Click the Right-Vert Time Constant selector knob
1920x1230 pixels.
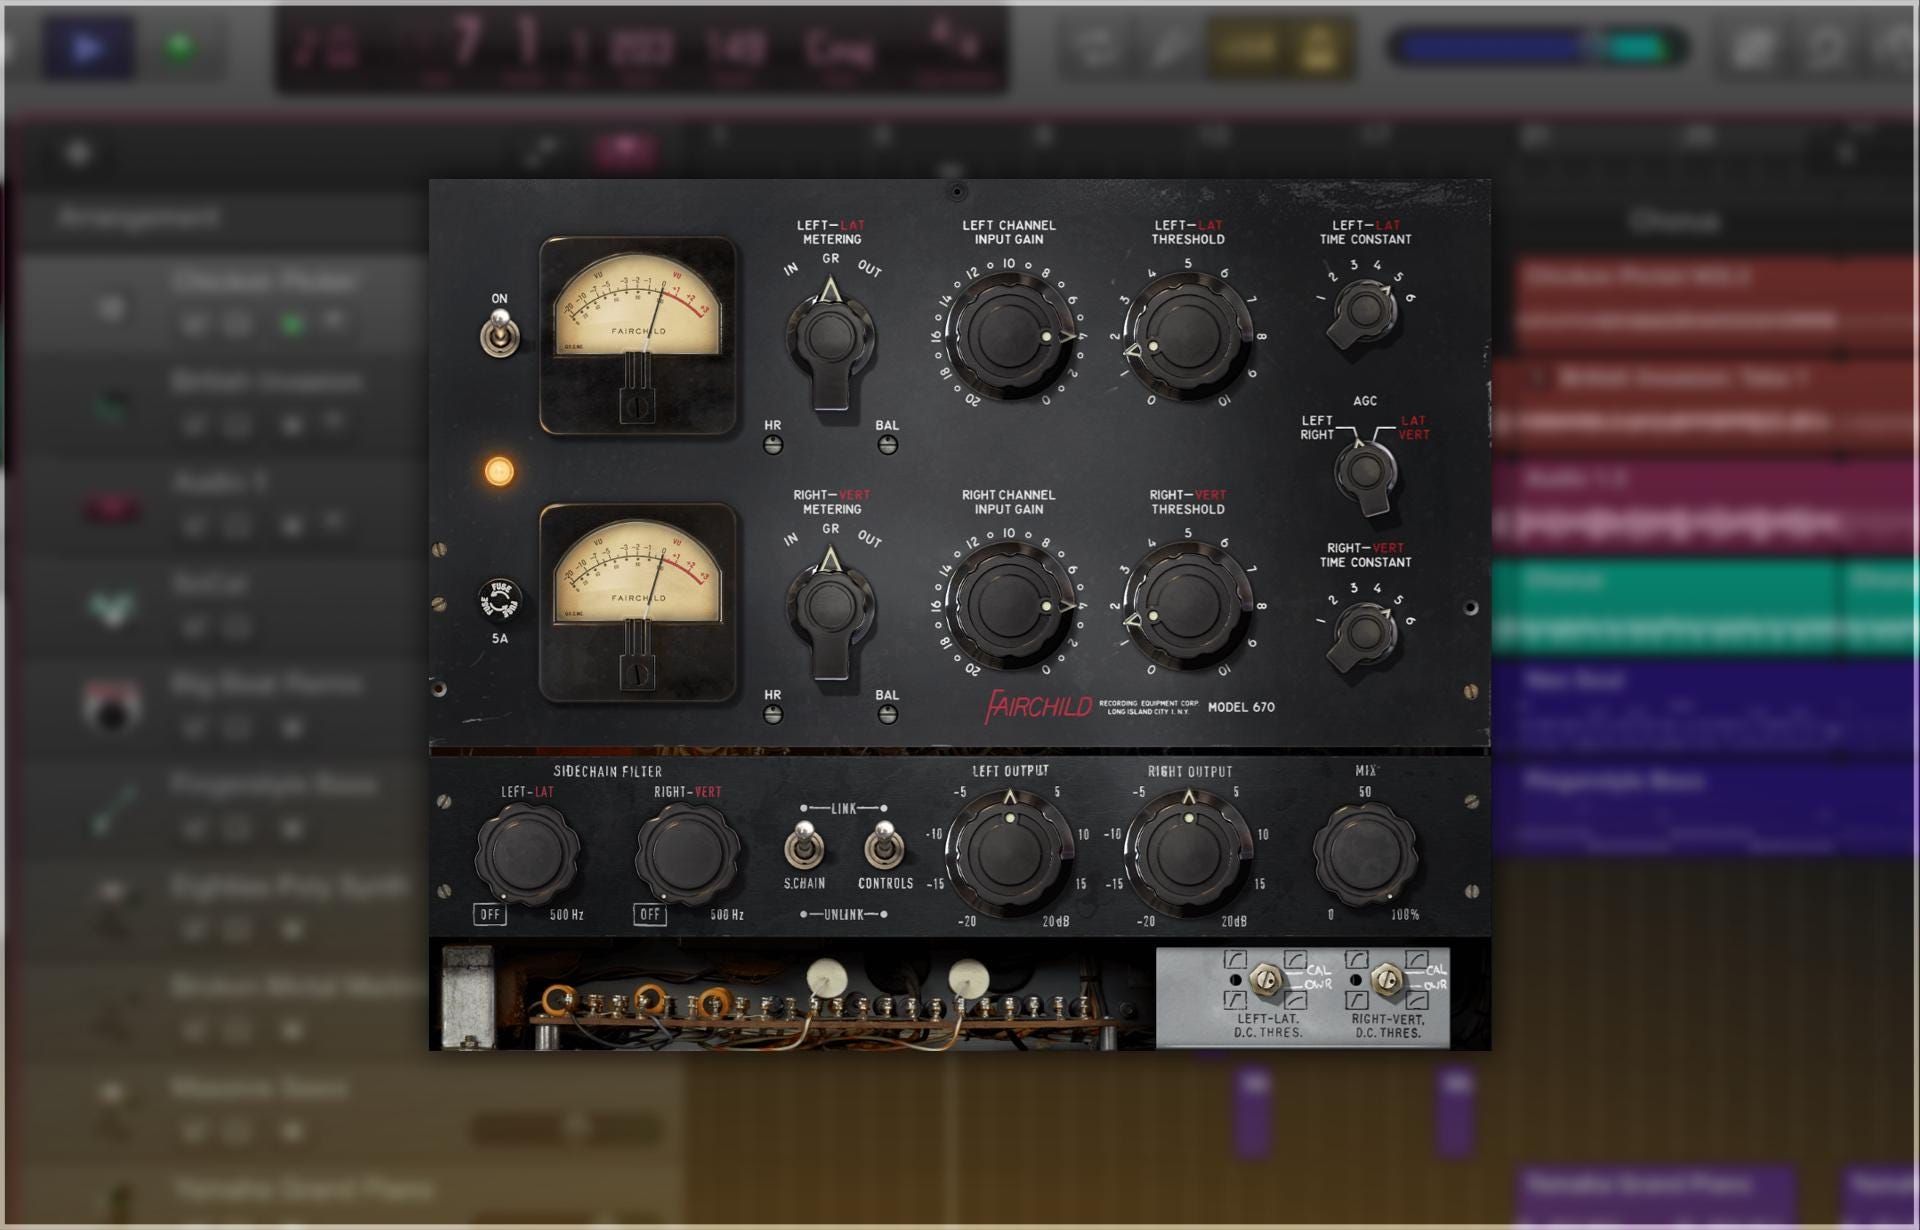[x=1364, y=635]
